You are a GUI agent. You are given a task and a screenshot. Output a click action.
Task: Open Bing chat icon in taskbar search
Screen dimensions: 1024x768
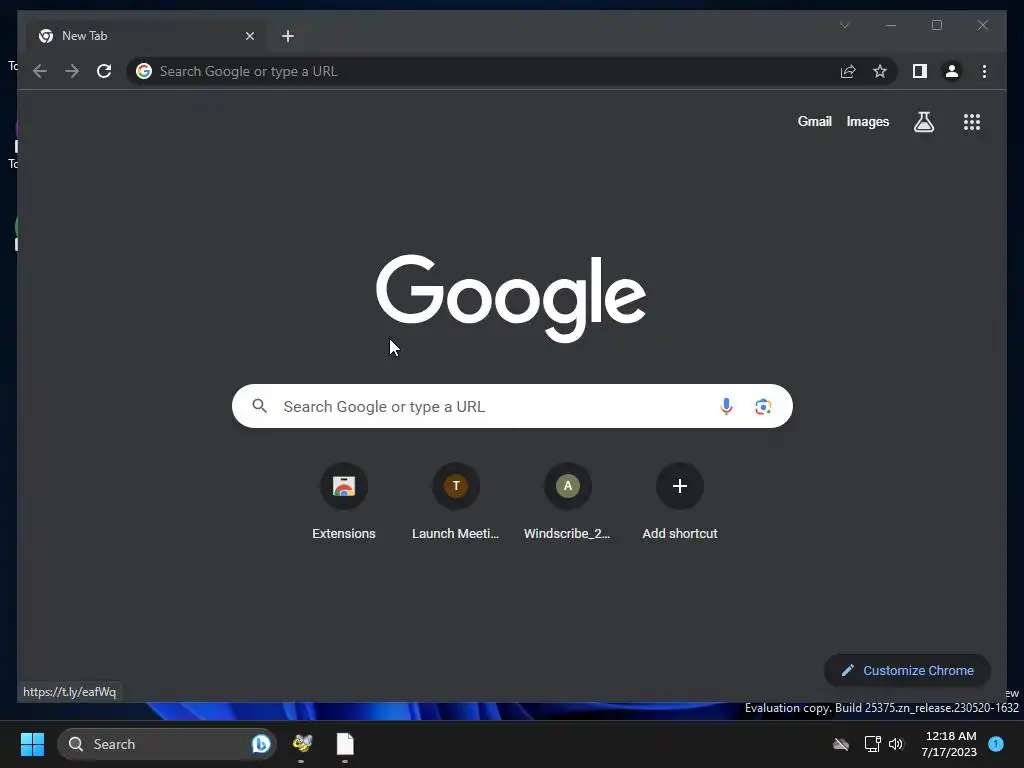[261, 744]
